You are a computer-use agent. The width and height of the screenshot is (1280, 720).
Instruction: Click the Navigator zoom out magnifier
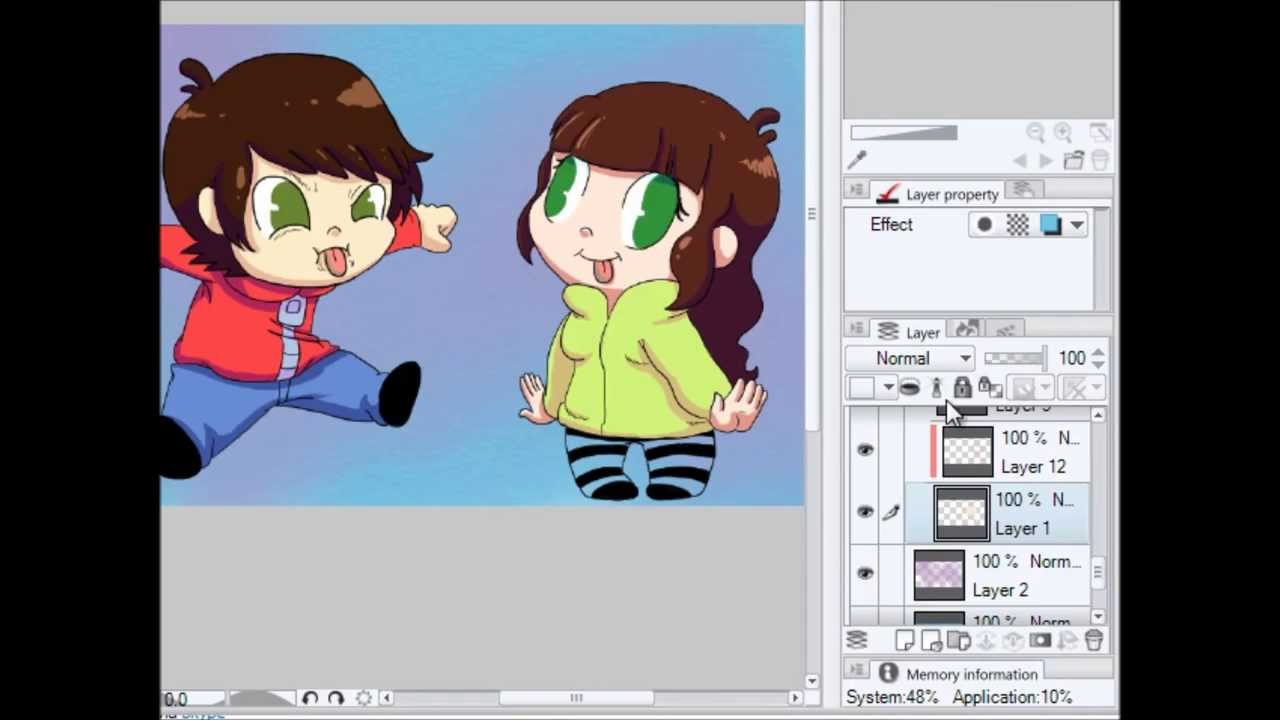[x=1035, y=132]
